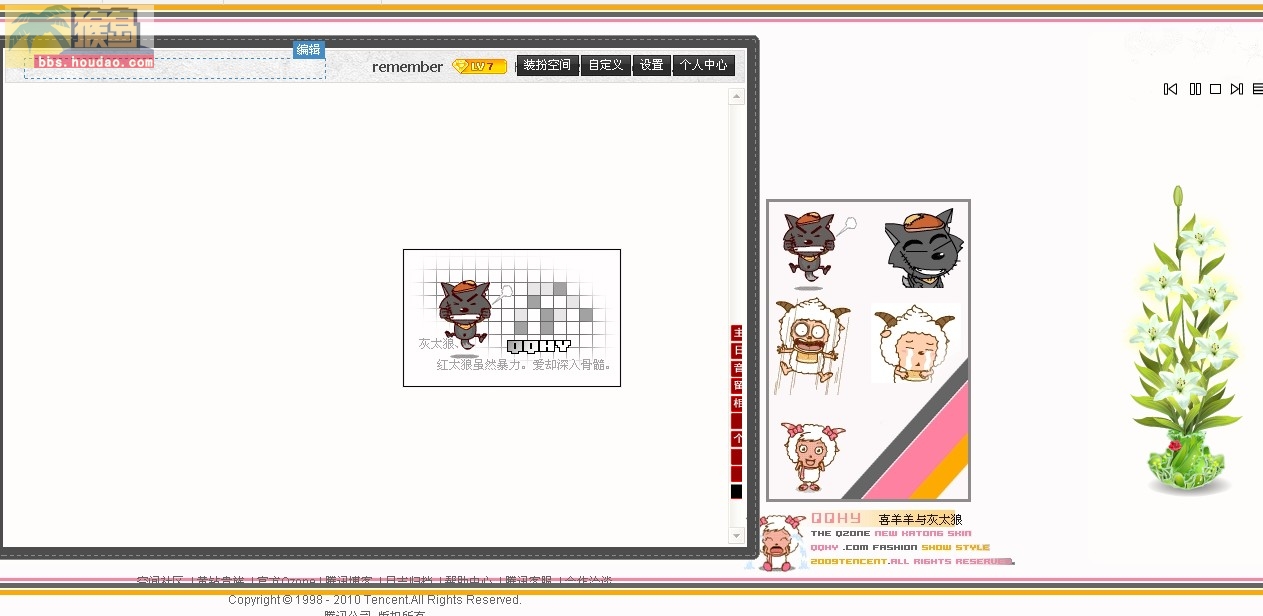This screenshot has height=616, width=1263.
Task: Select the 日 side tab
Action: [x=738, y=351]
